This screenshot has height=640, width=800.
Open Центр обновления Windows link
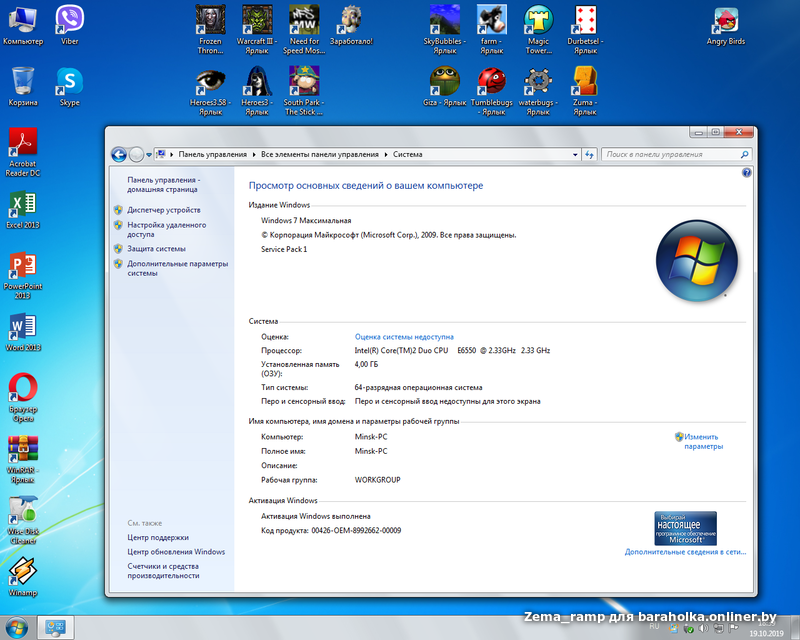click(x=176, y=552)
